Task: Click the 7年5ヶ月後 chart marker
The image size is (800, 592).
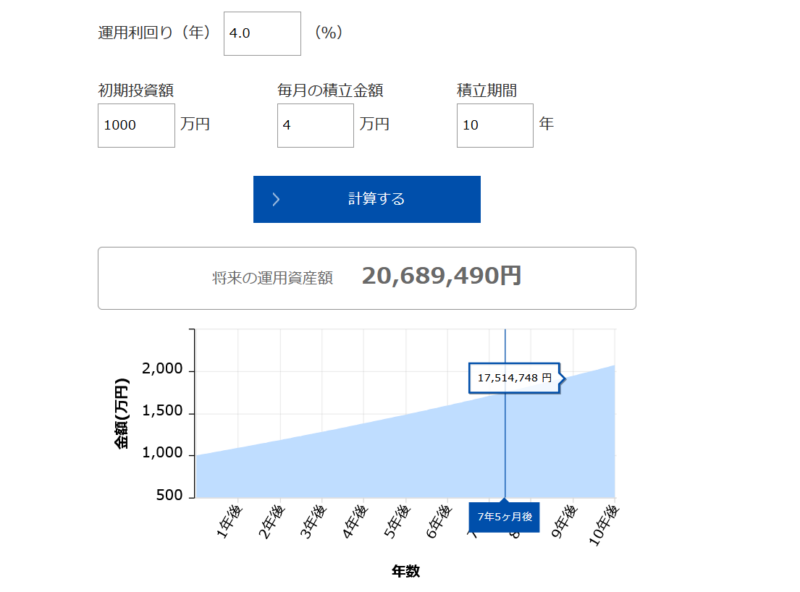Action: coord(504,517)
